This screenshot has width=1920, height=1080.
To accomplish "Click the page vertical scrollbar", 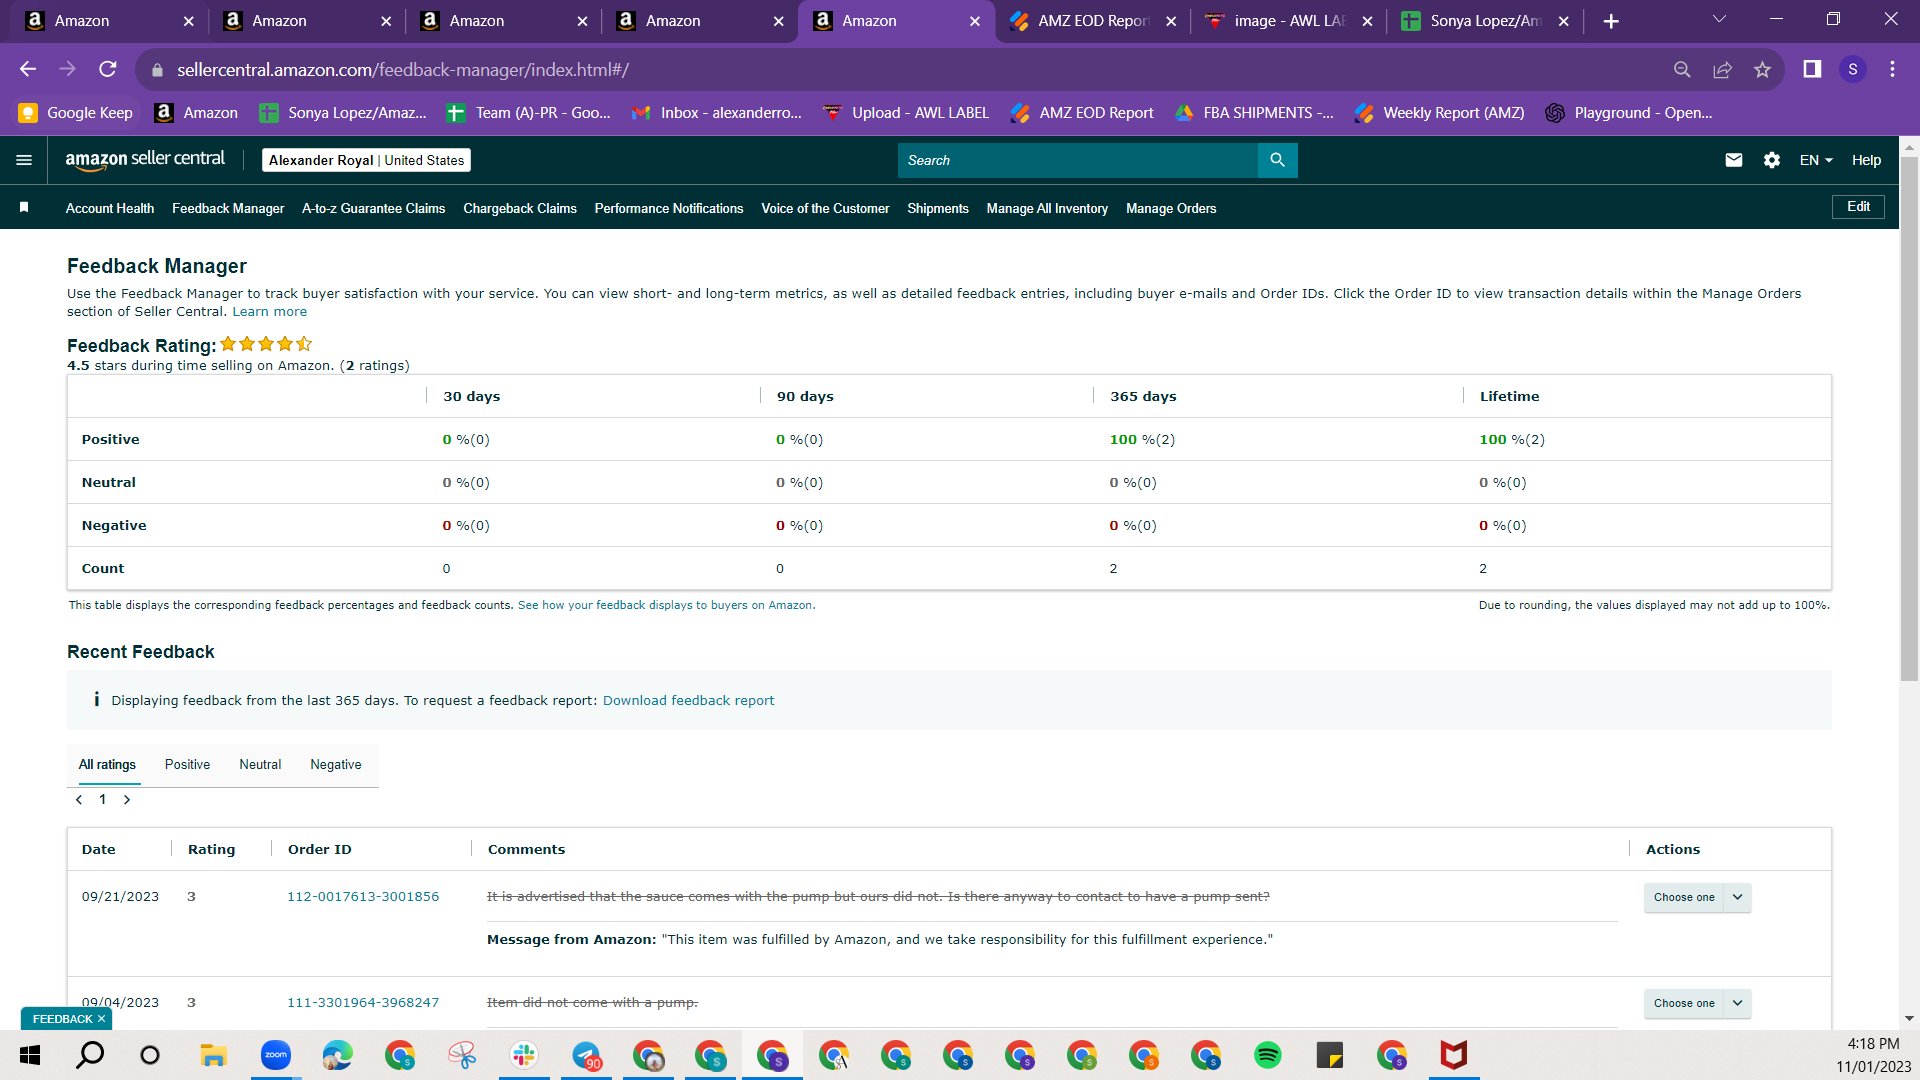I will coord(1909,420).
